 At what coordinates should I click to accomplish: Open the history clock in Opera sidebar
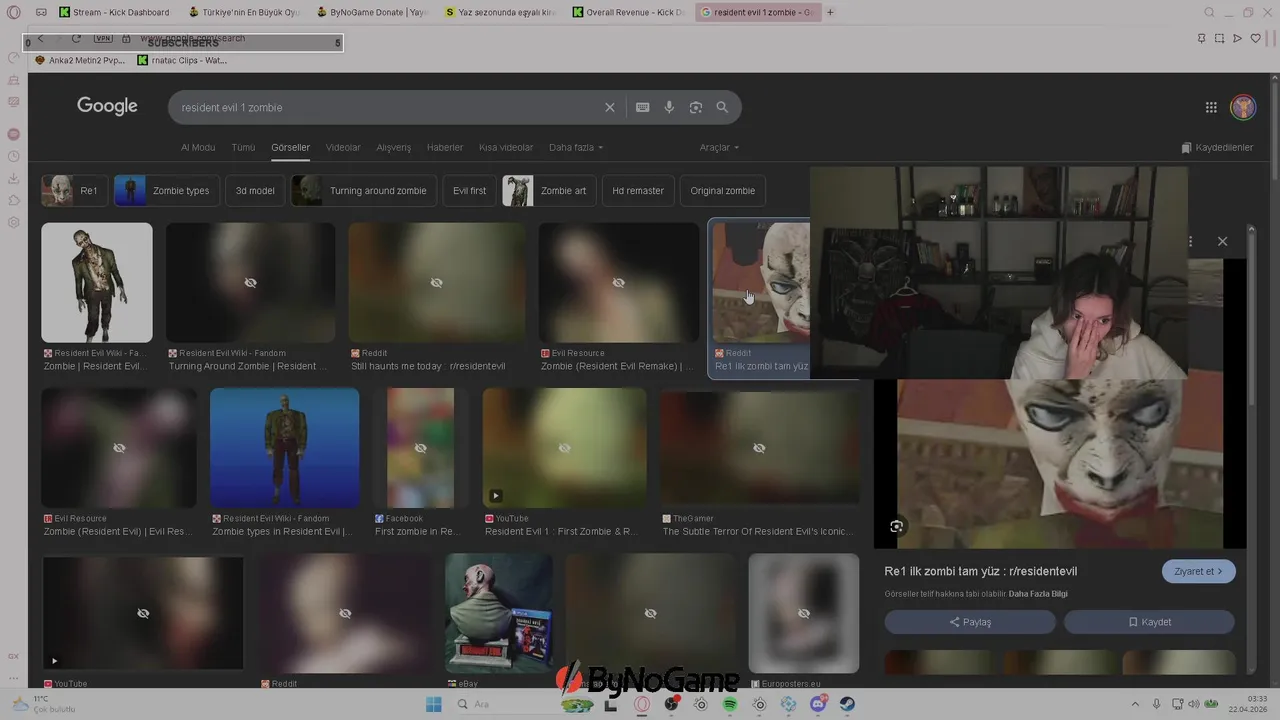click(x=14, y=156)
